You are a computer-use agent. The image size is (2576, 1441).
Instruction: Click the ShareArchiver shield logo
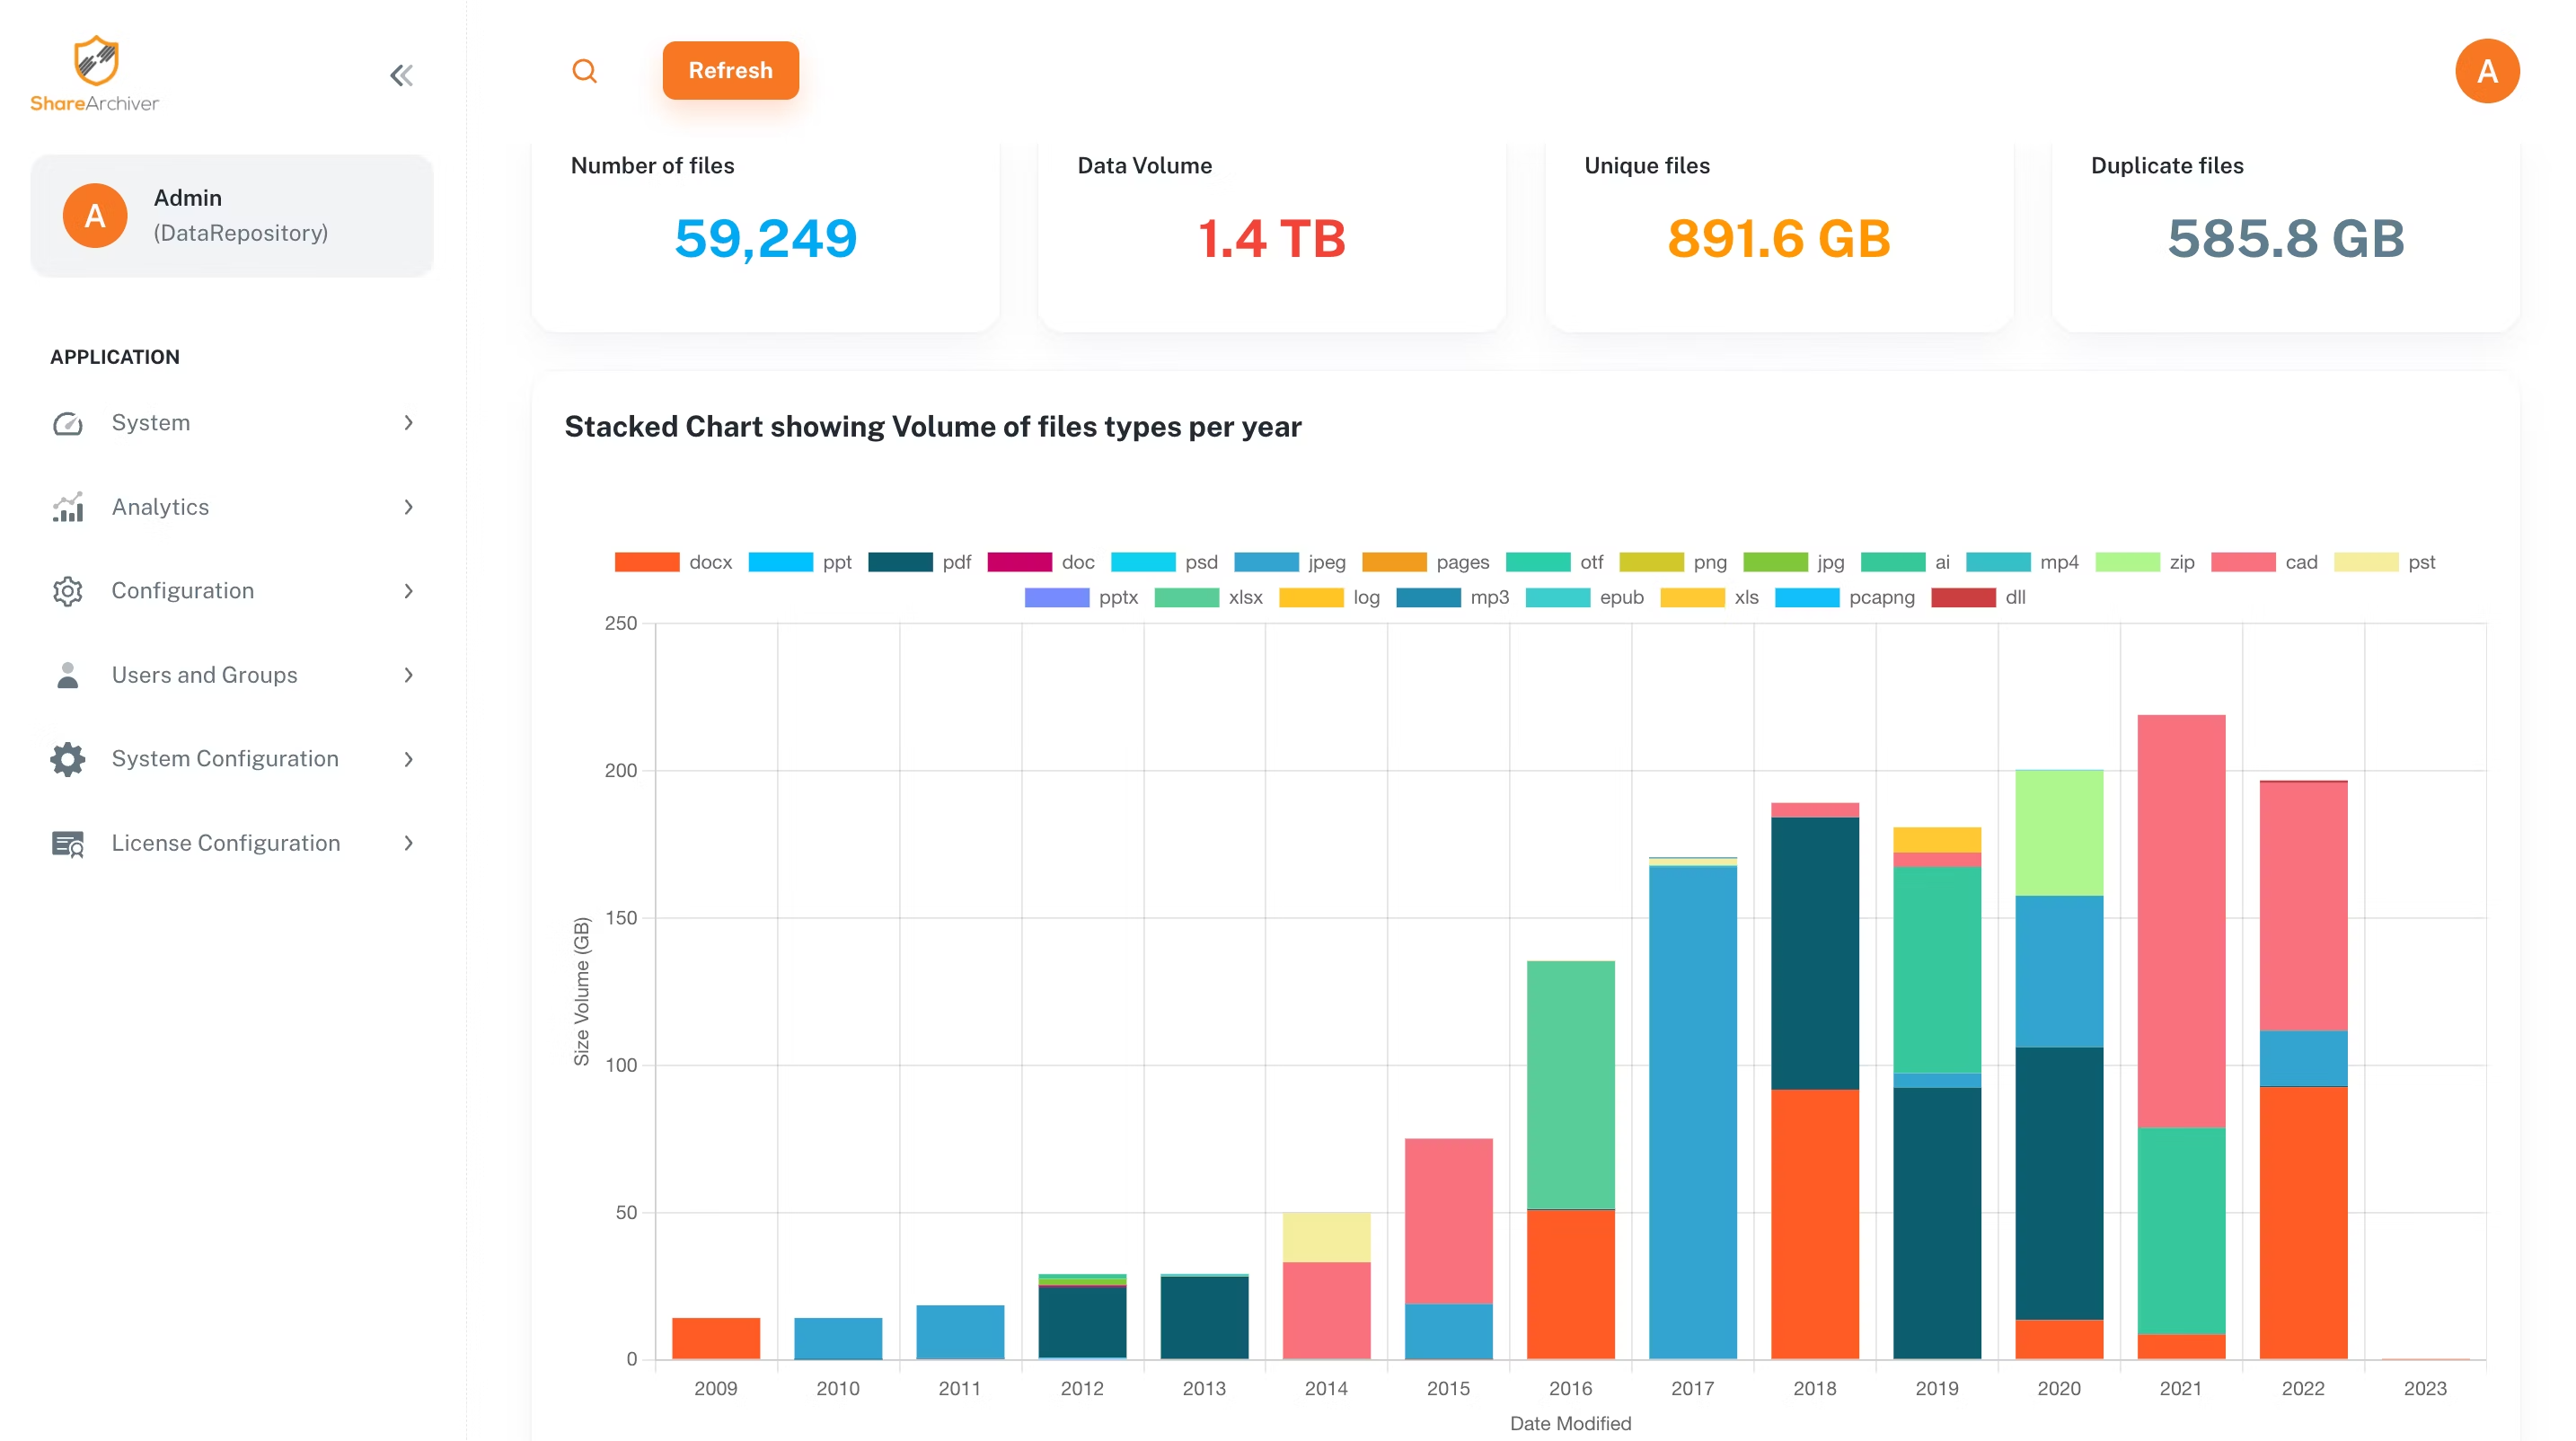coord(95,62)
